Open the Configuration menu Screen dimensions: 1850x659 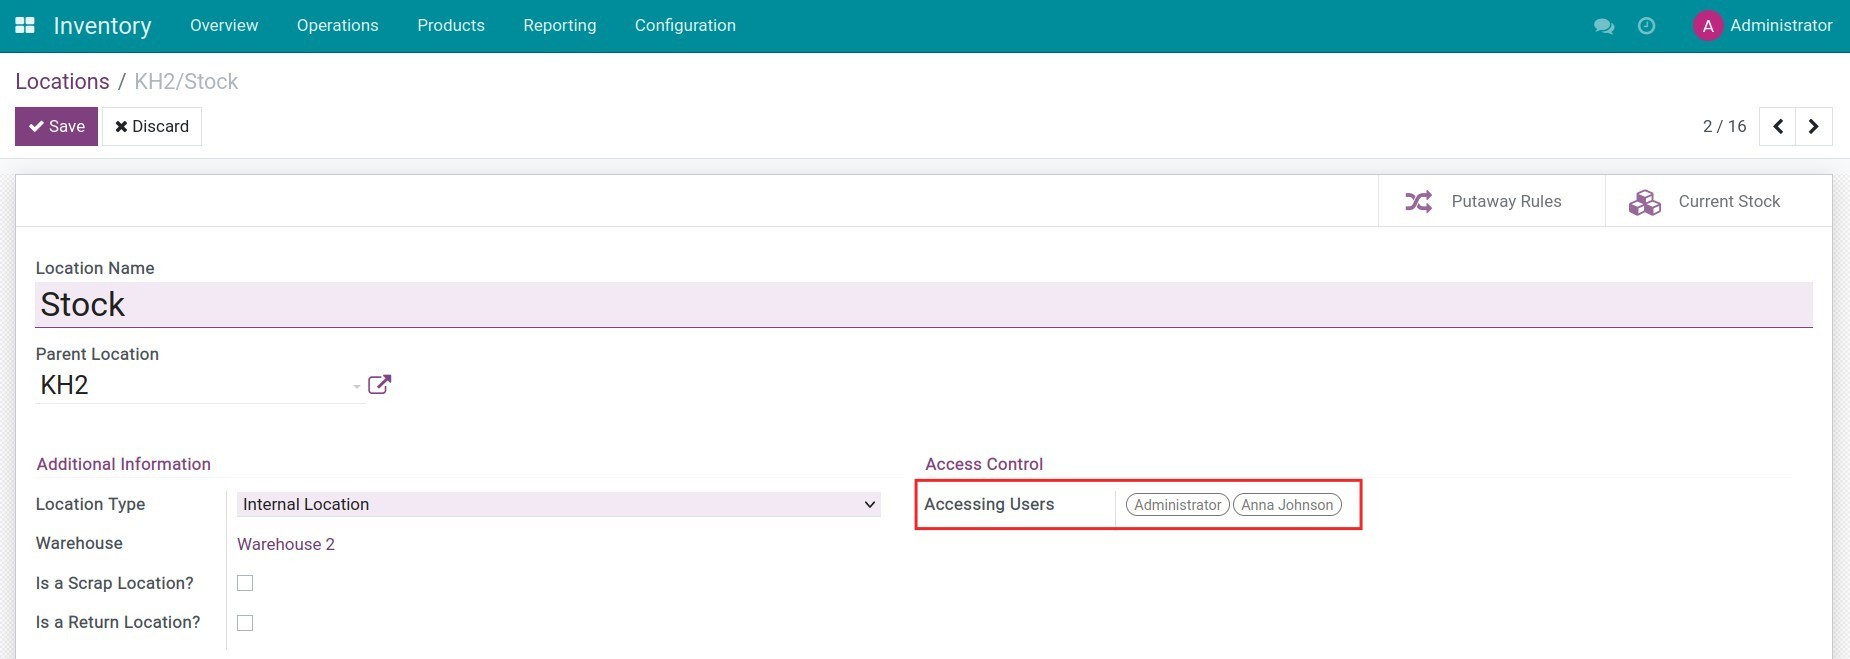coord(685,26)
